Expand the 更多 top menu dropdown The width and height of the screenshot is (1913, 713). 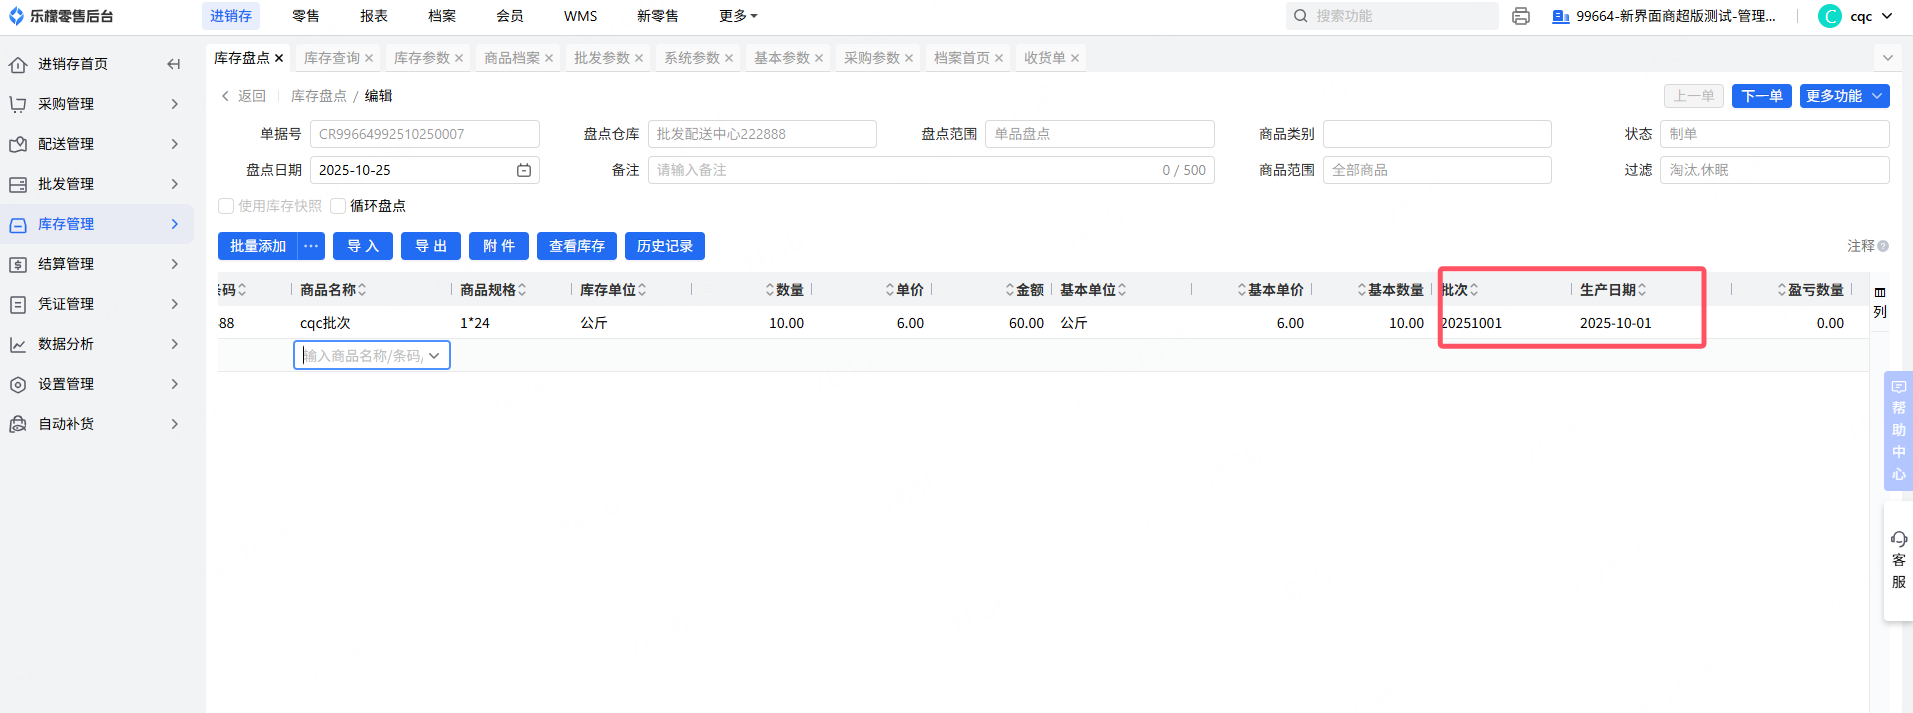coord(738,16)
